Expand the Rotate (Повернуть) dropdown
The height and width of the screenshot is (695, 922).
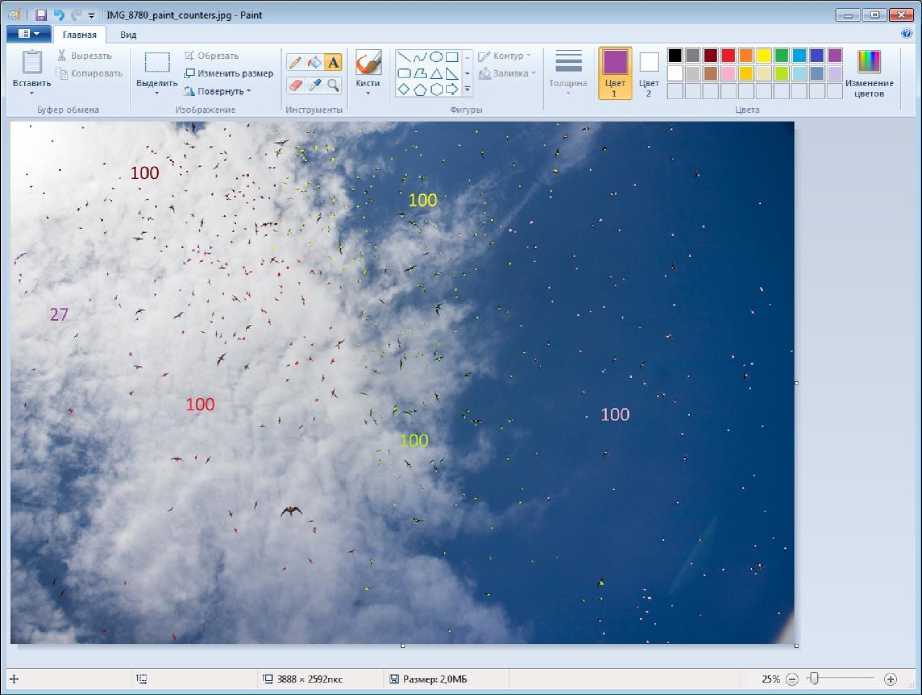tap(218, 91)
